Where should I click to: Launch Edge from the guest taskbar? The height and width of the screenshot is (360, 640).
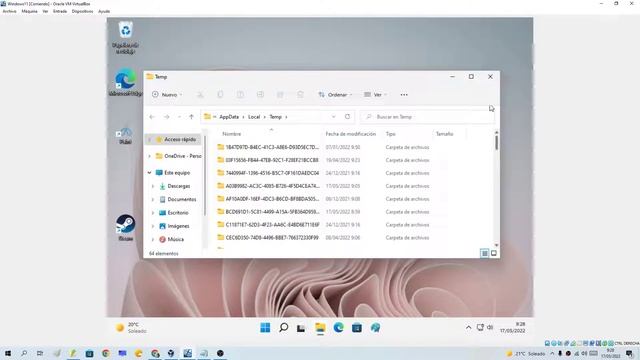pyautogui.click(x=338, y=328)
